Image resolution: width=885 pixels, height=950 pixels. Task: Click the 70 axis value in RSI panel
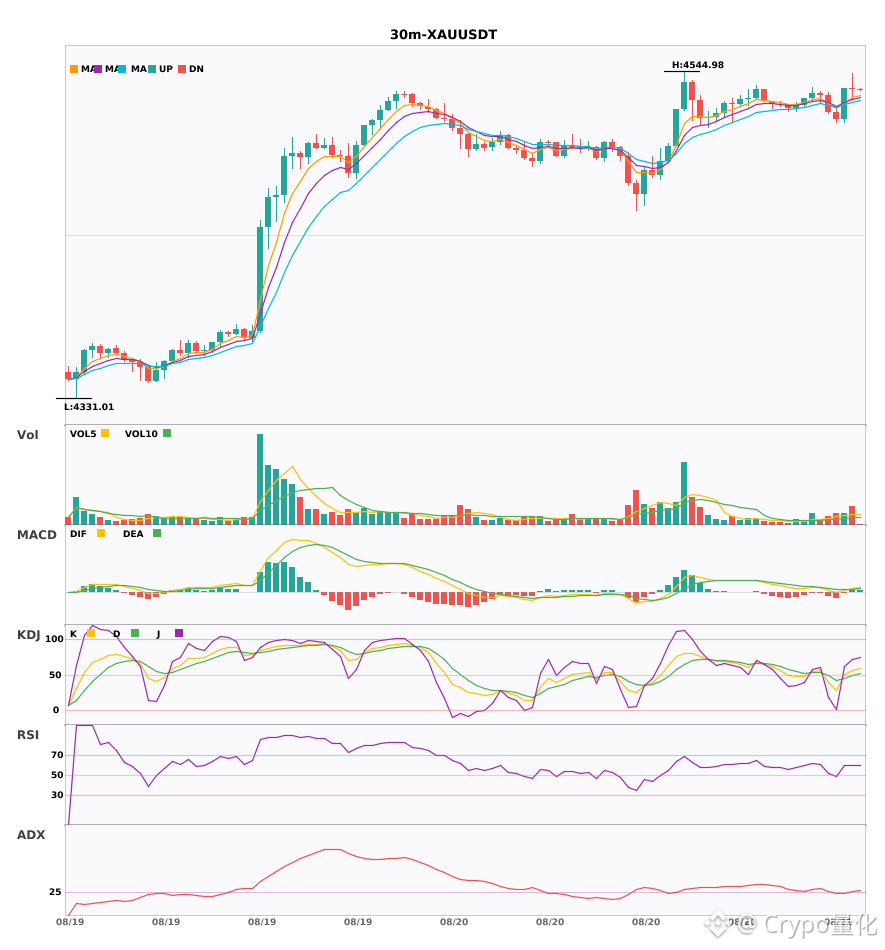(58, 755)
